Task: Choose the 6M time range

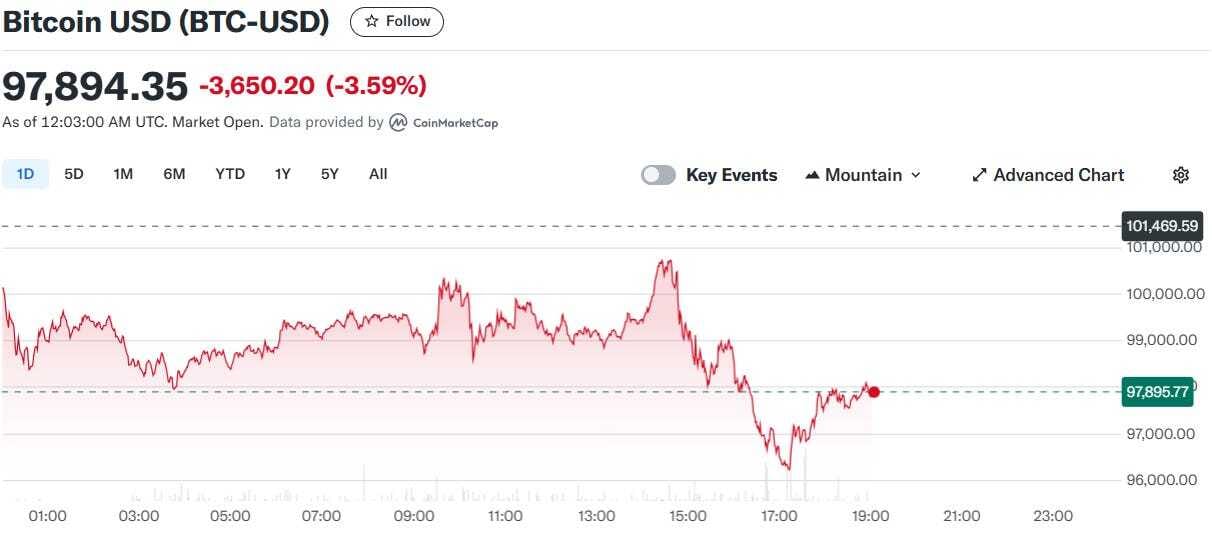Action: point(174,174)
